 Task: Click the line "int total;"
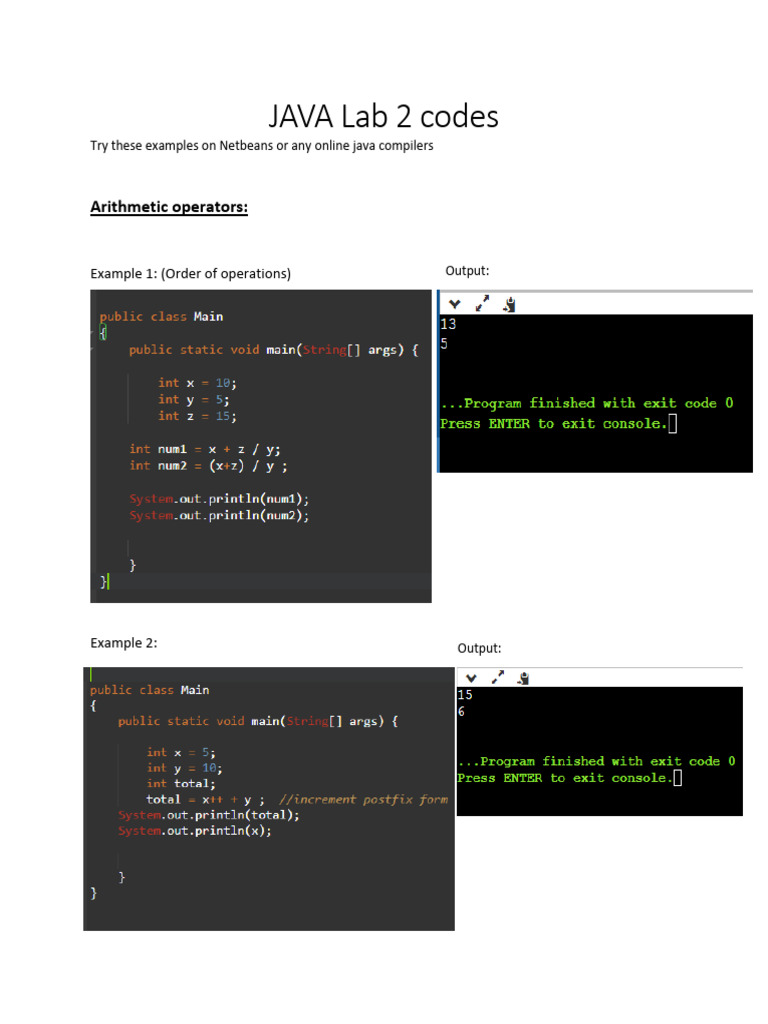click(x=181, y=784)
